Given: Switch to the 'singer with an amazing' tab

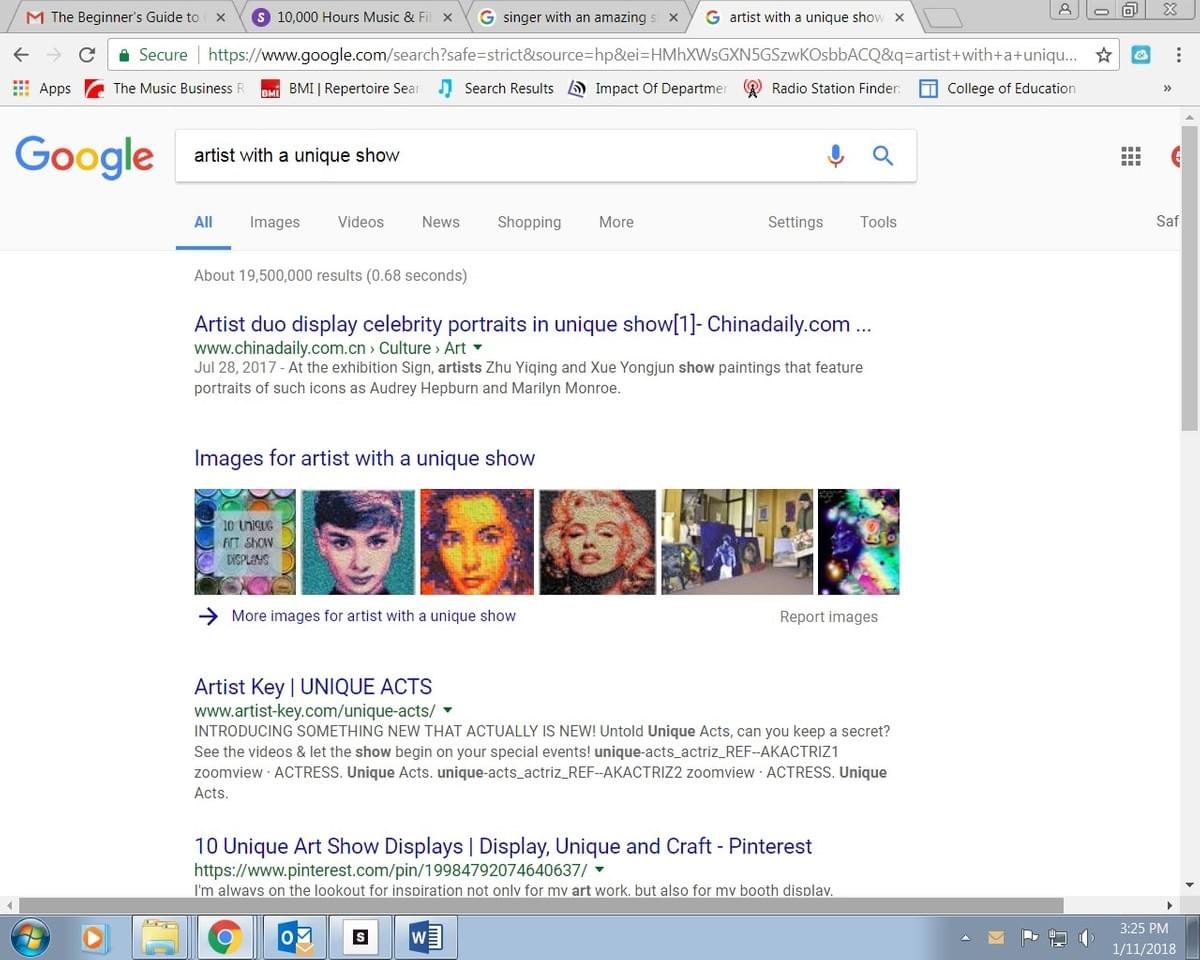Looking at the screenshot, I should pos(577,17).
